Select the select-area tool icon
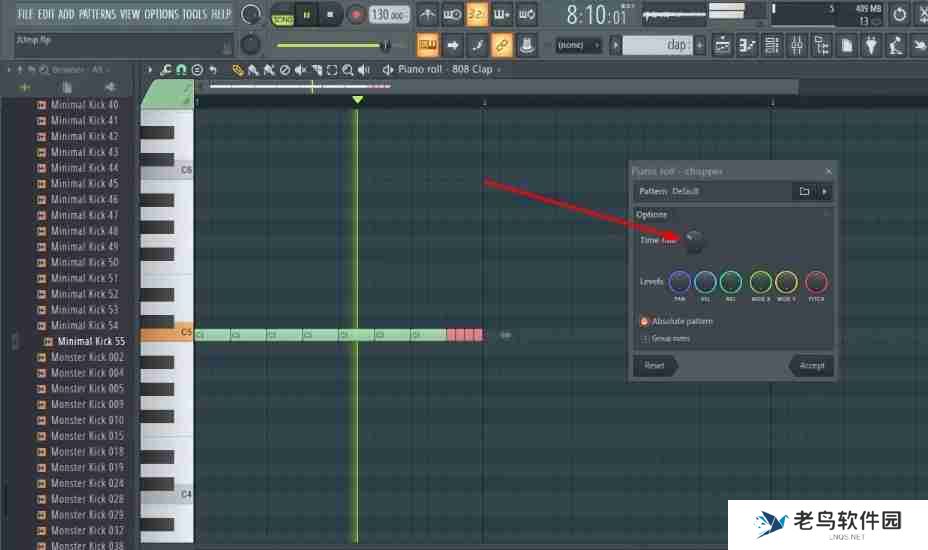Image resolution: width=928 pixels, height=550 pixels. coord(332,70)
